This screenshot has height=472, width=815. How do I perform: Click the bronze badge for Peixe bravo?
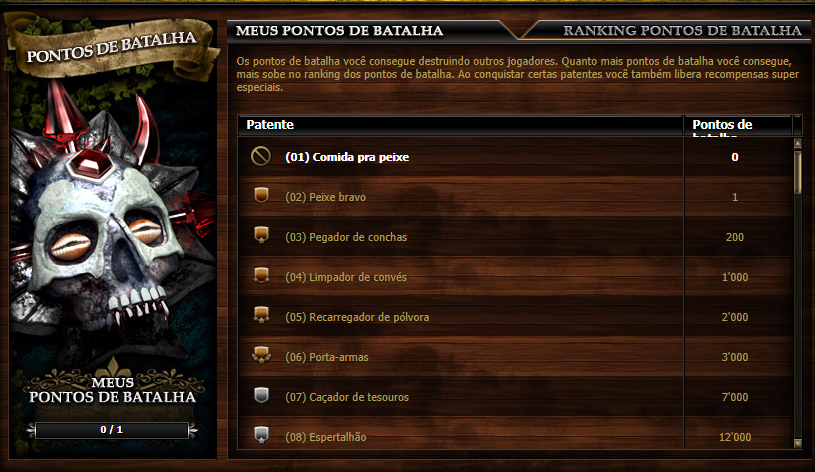coord(261,195)
